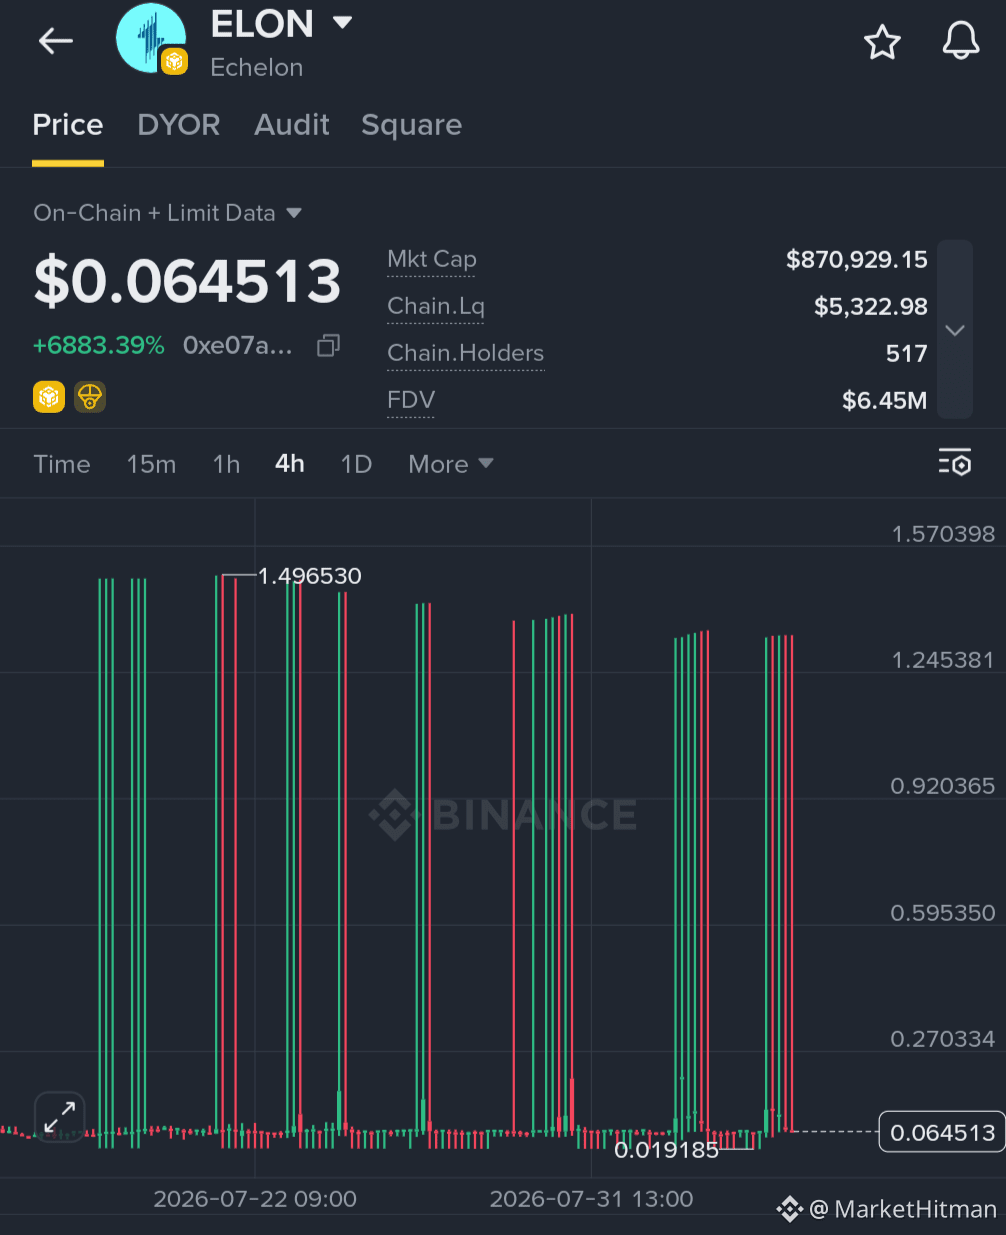
Task: Tap the $870,929.15 market cap value
Action: pyautogui.click(x=857, y=260)
